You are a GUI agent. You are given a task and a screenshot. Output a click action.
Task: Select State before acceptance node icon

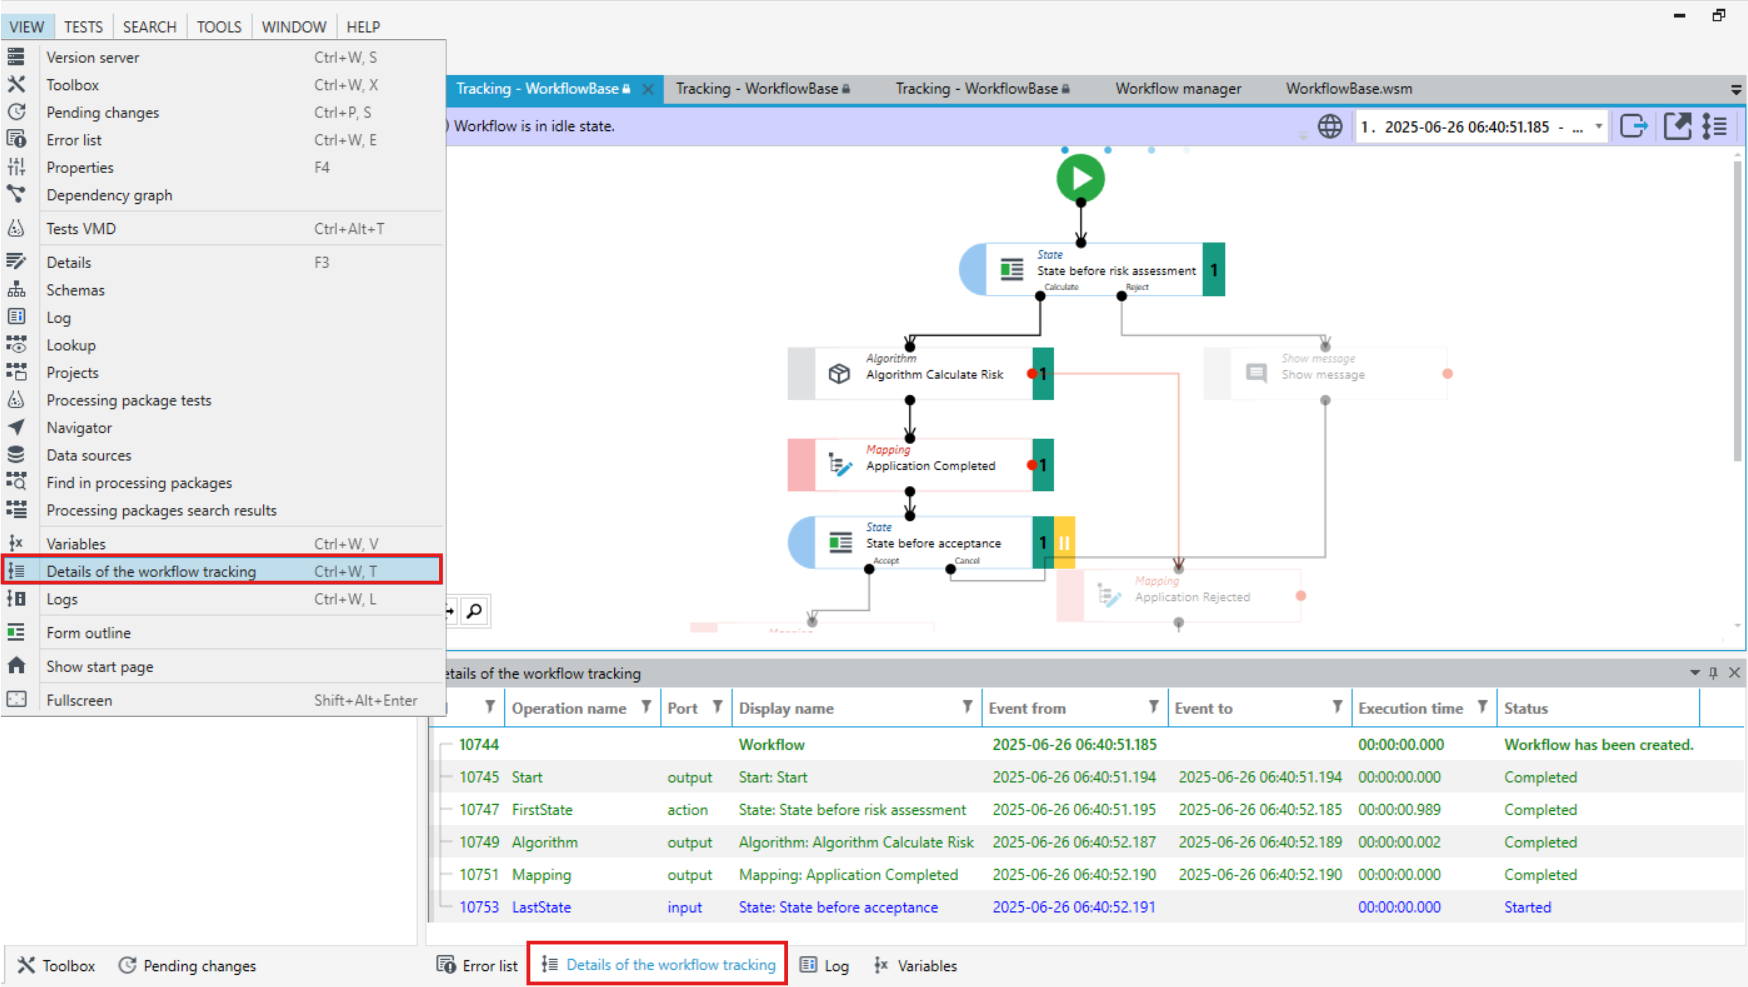tap(840, 542)
